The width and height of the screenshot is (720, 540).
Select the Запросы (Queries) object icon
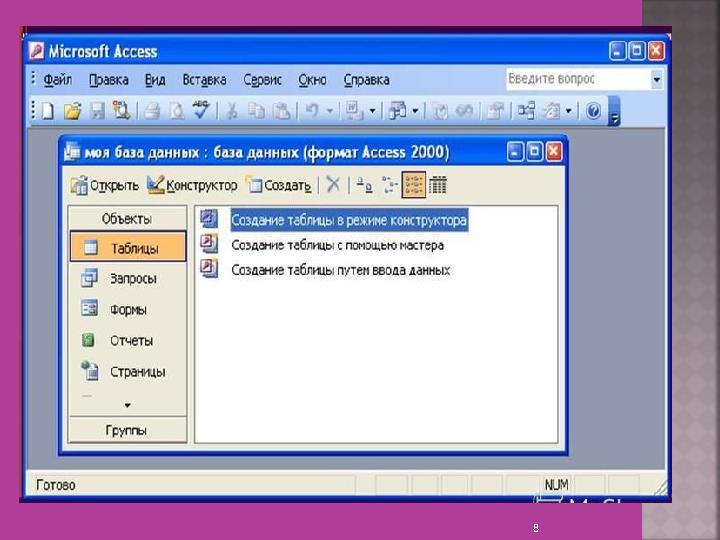89,278
